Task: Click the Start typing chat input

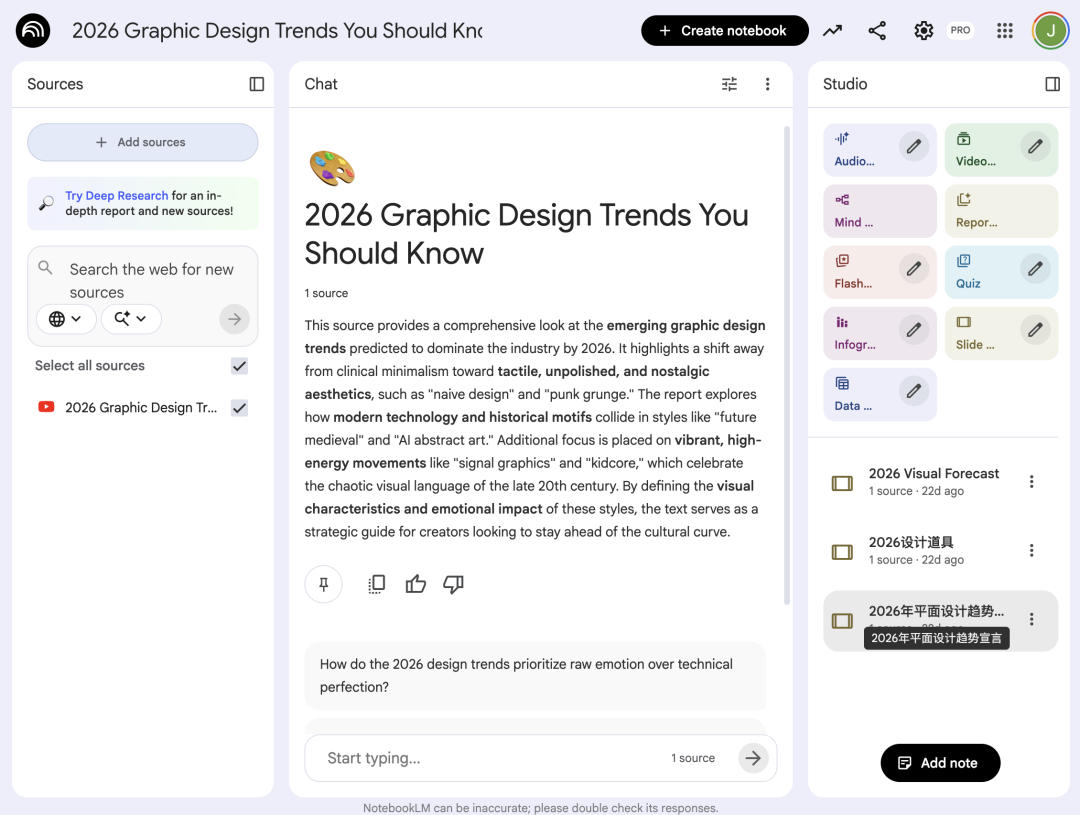Action: coord(490,758)
